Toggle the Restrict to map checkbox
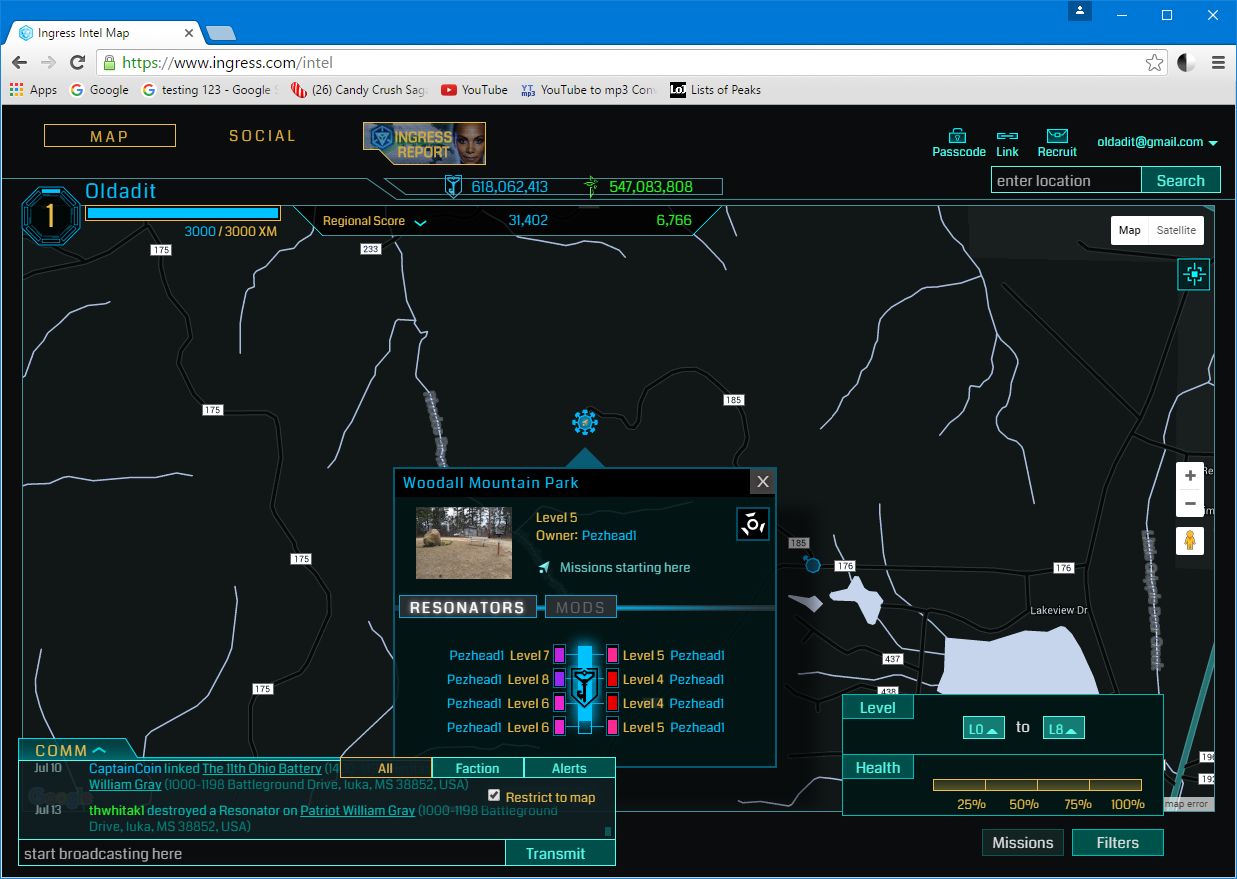 click(494, 795)
